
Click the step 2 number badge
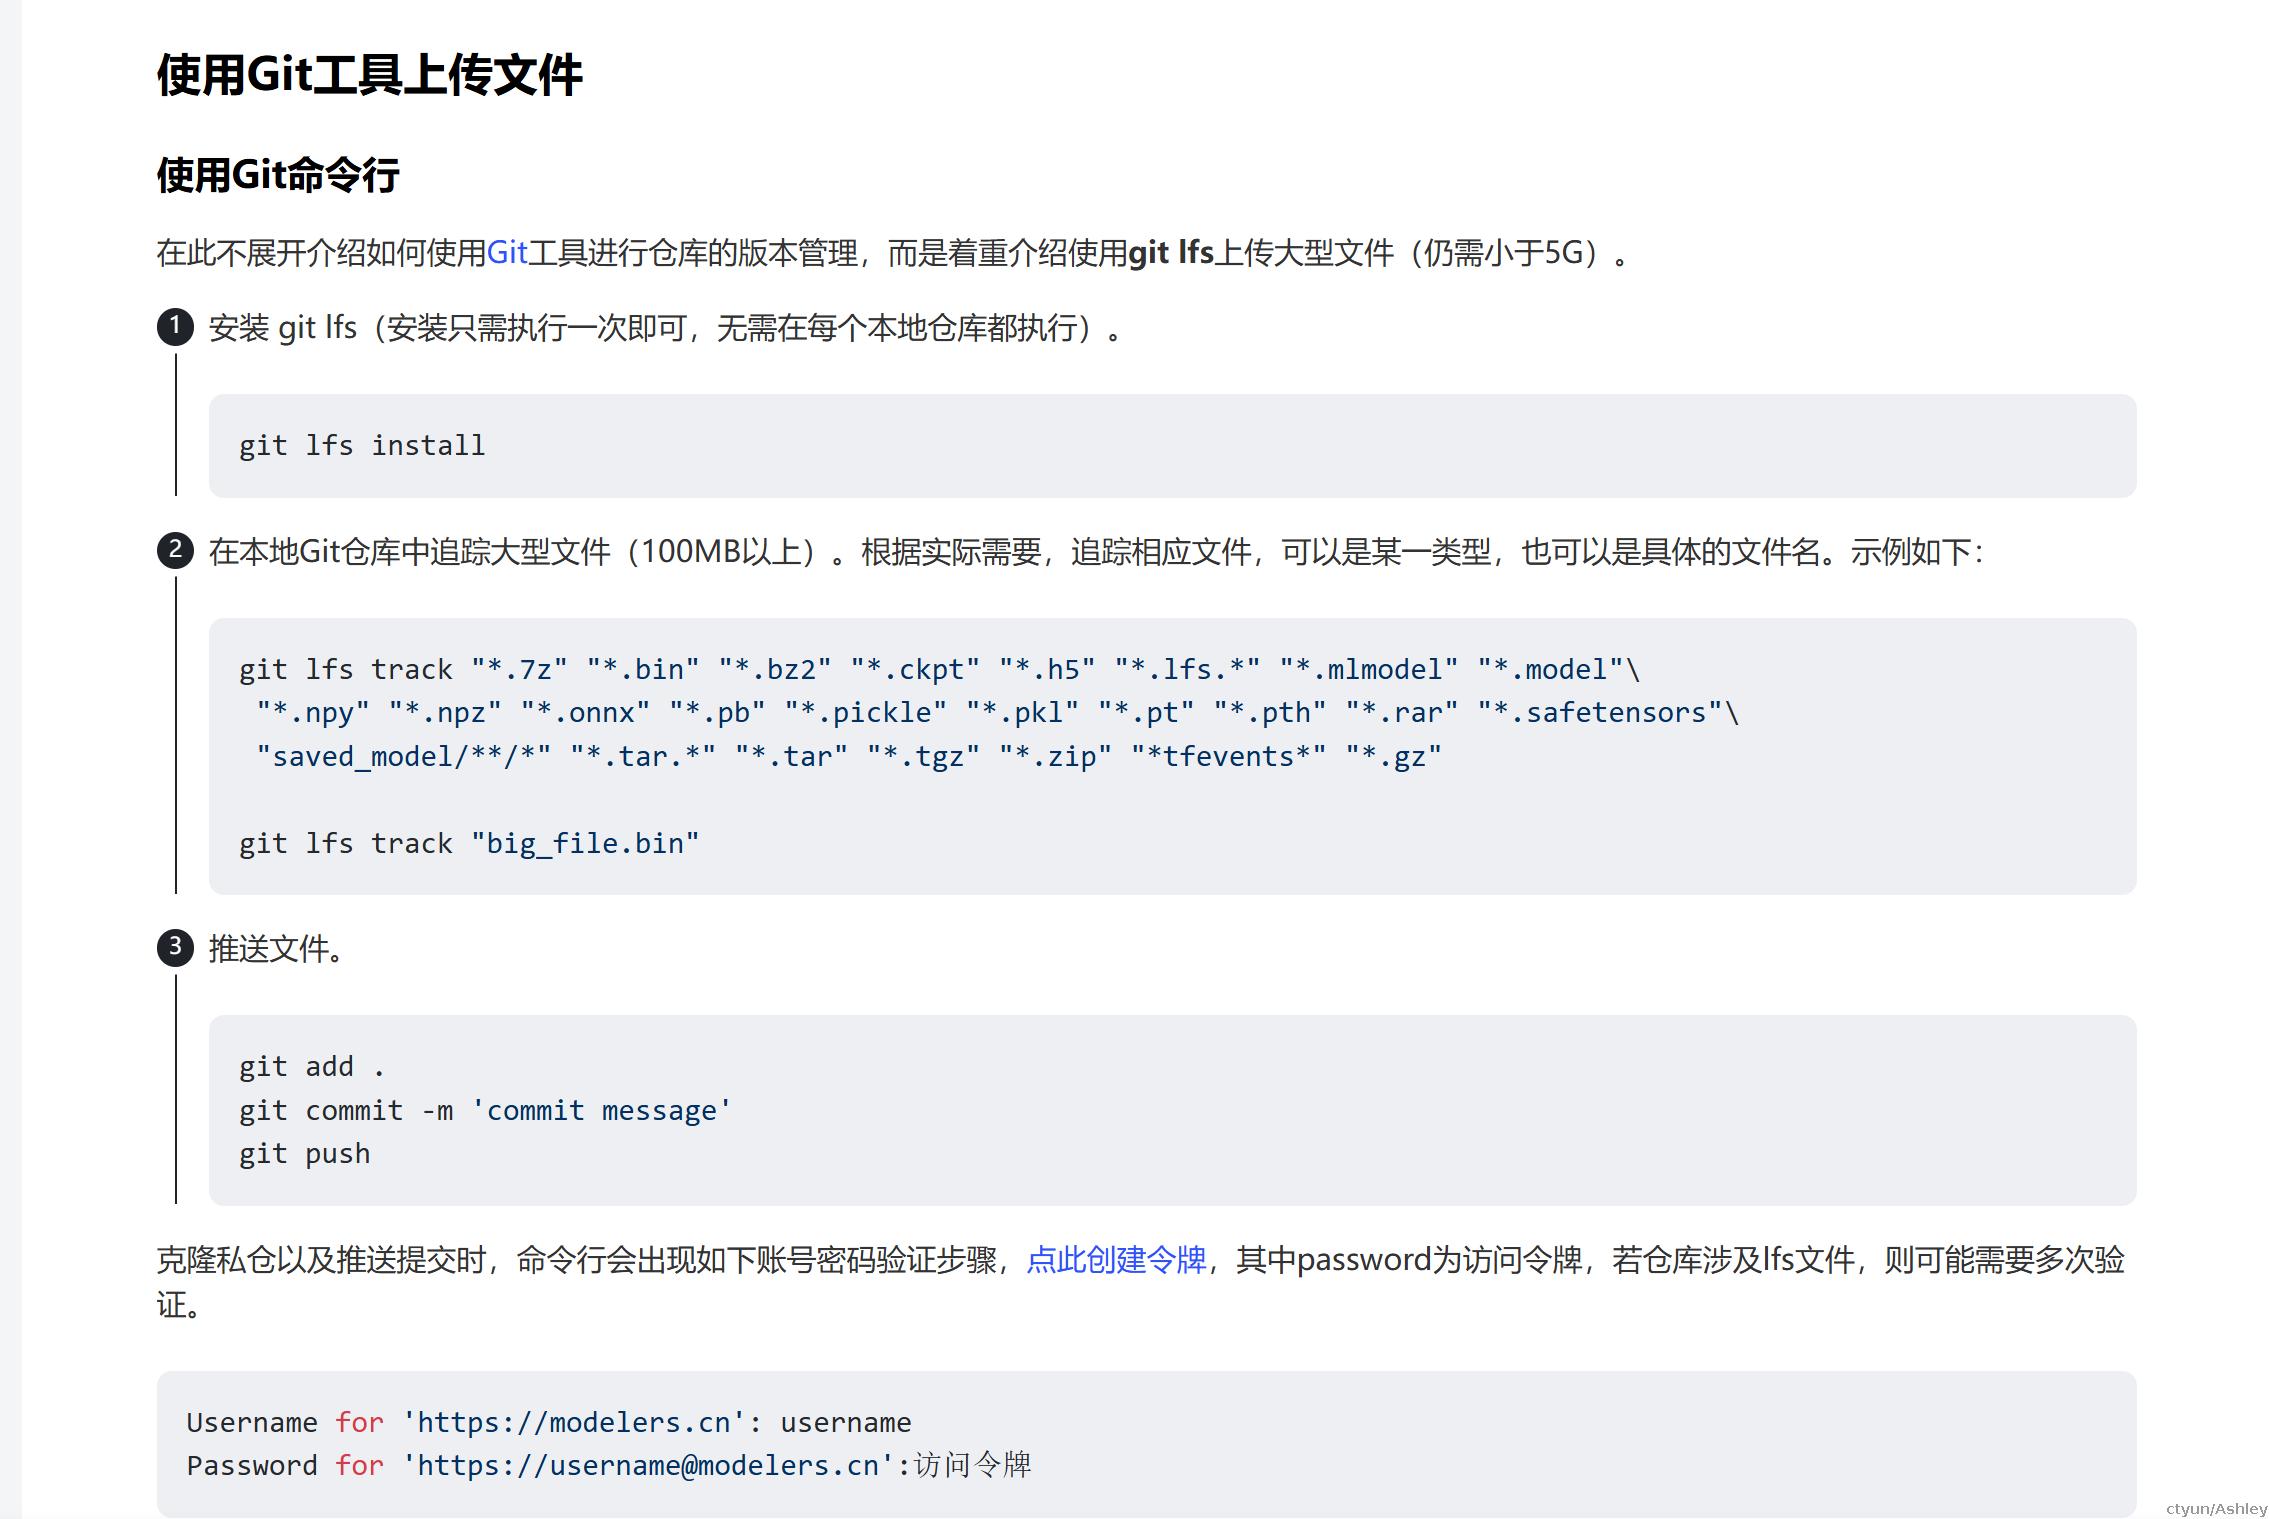[175, 550]
